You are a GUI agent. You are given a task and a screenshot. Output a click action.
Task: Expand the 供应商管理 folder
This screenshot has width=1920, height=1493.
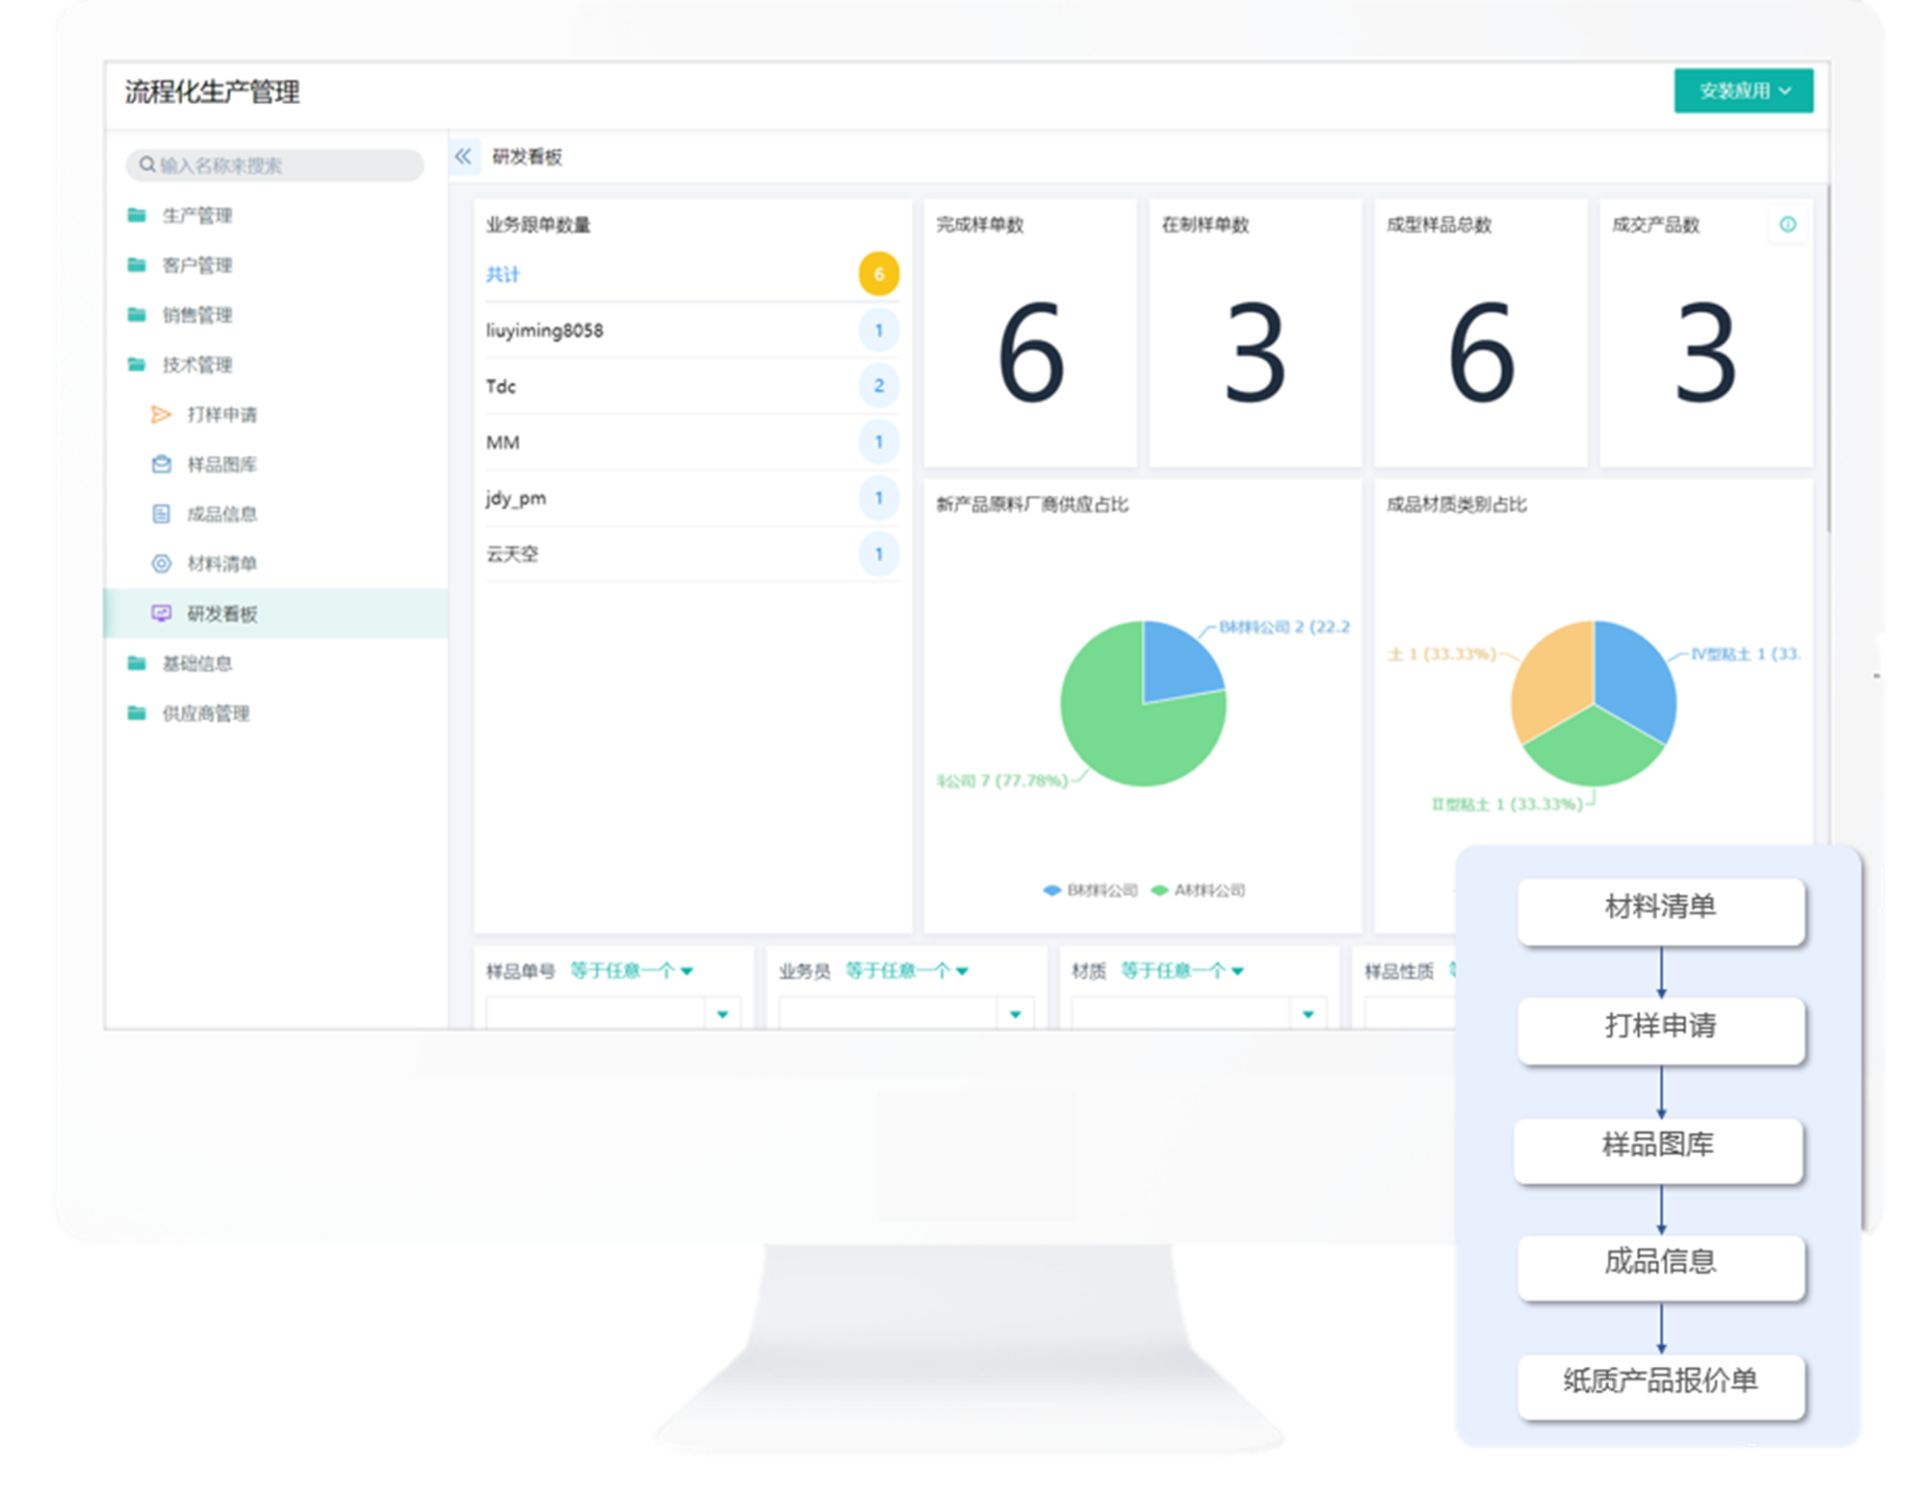click(204, 713)
